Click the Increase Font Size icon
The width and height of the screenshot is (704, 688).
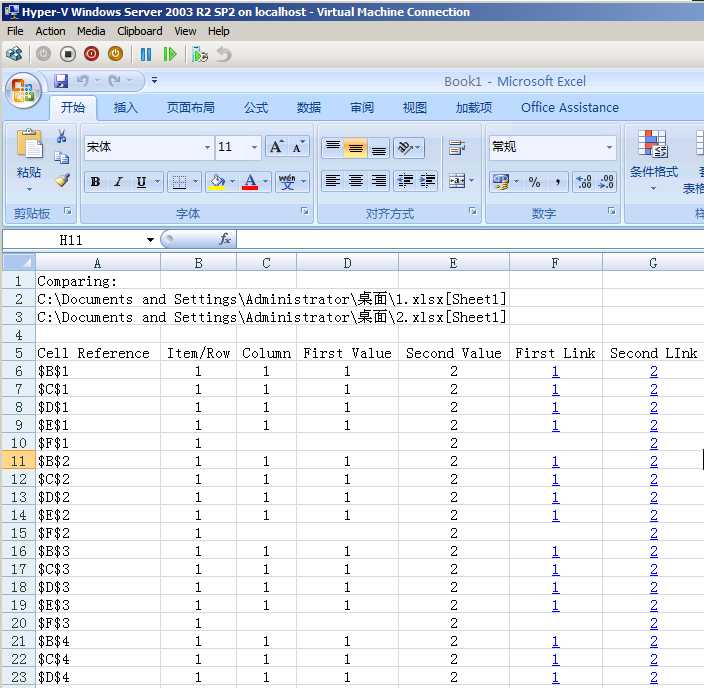tap(276, 147)
